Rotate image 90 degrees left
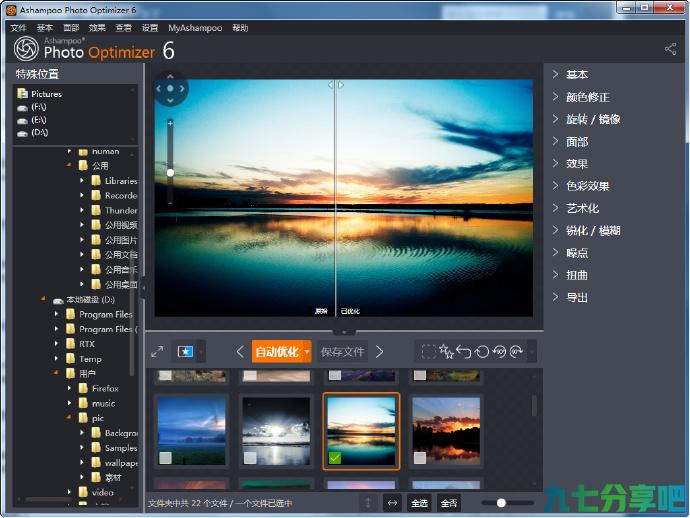This screenshot has height=518, width=690. pos(499,352)
